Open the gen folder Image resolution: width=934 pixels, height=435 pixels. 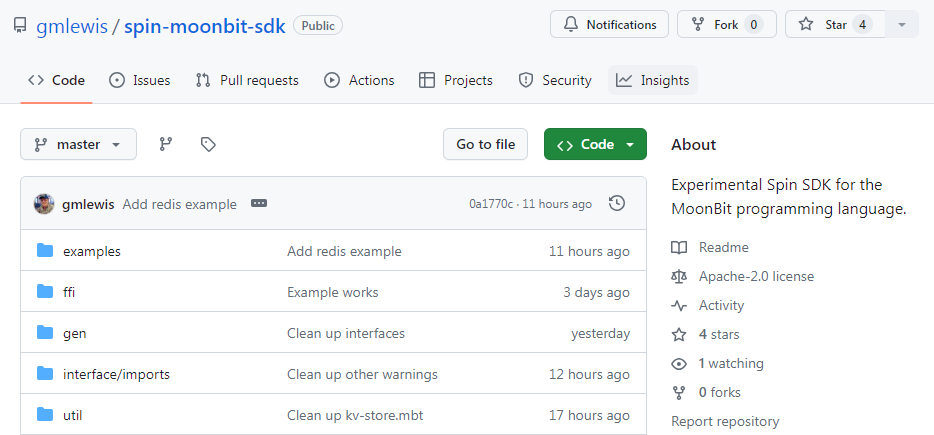pos(74,334)
